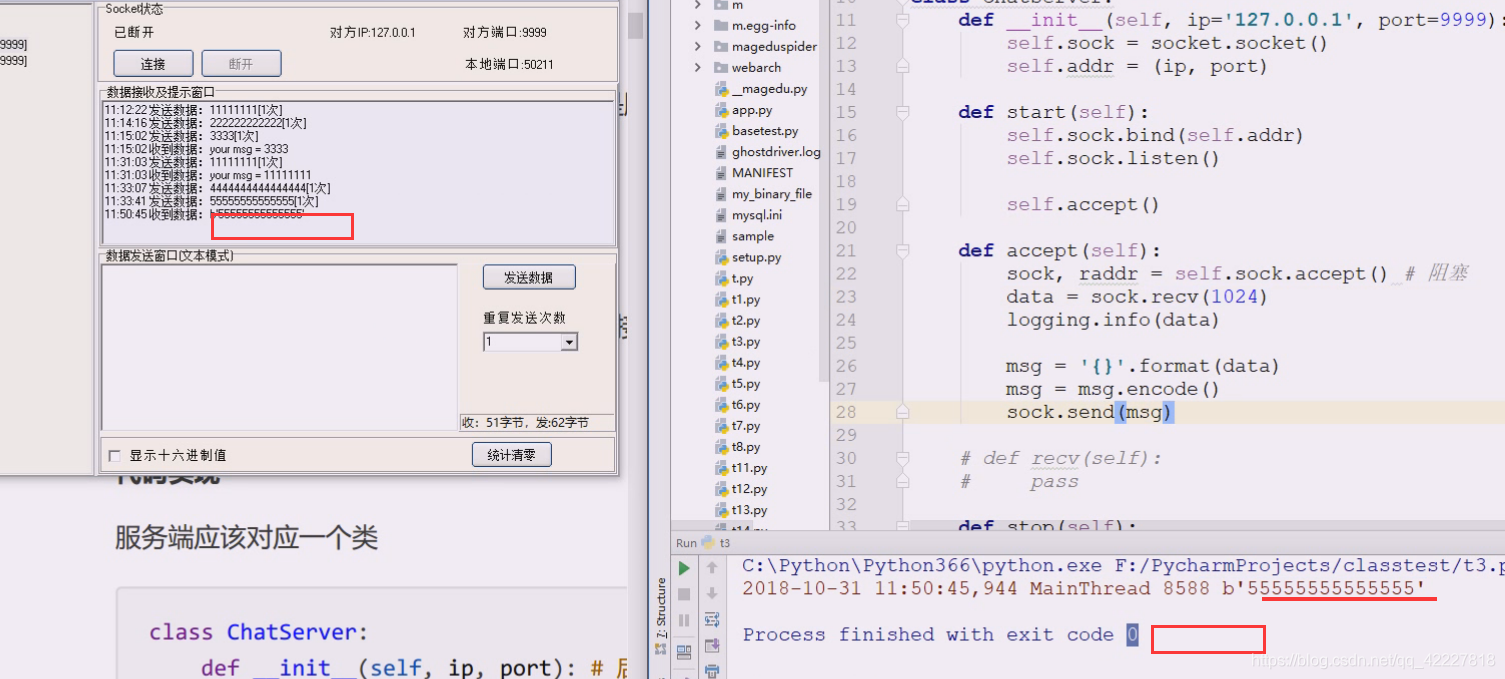Click logging.info(data) code line
This screenshot has height=679, width=1505.
[x=1113, y=320]
